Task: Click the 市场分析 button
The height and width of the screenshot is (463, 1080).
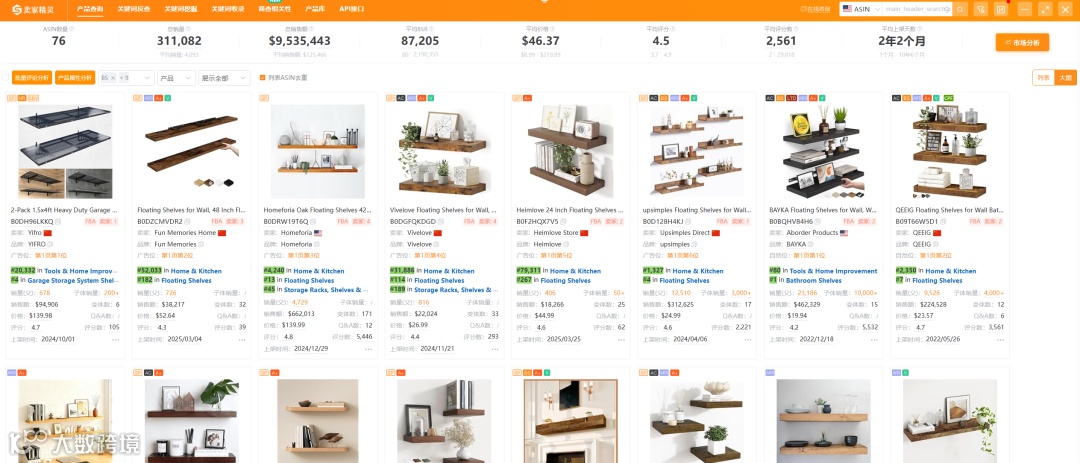Action: click(1022, 42)
